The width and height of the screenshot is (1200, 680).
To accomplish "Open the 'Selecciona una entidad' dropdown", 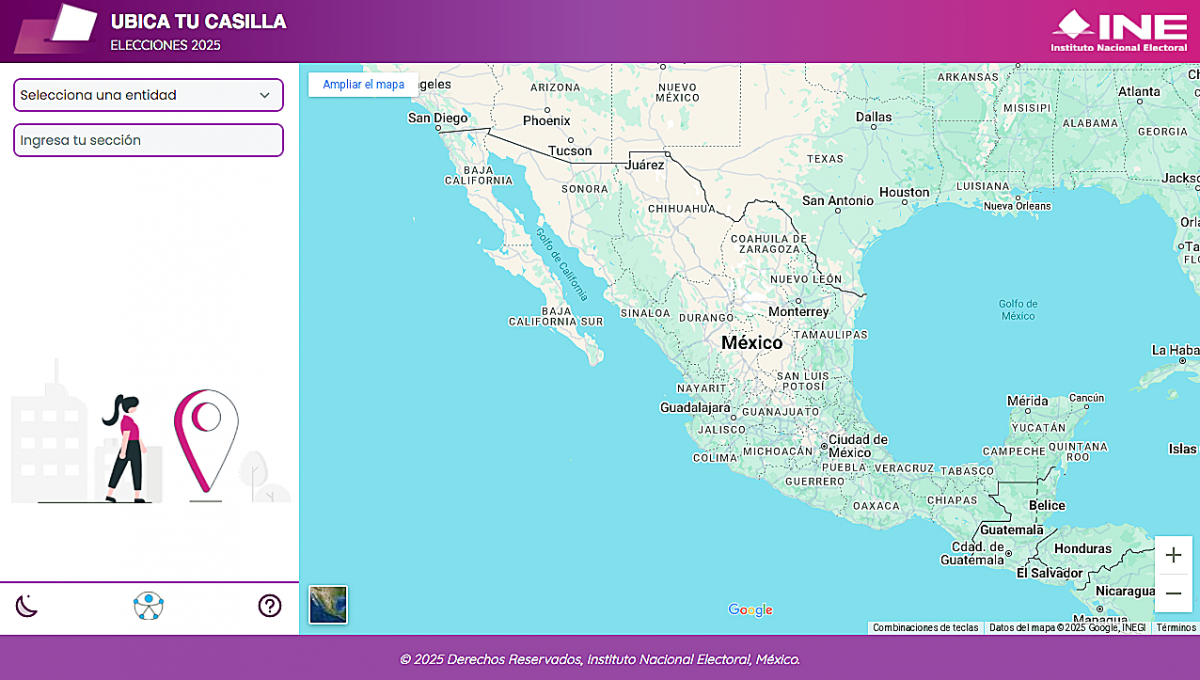I will tap(148, 95).
